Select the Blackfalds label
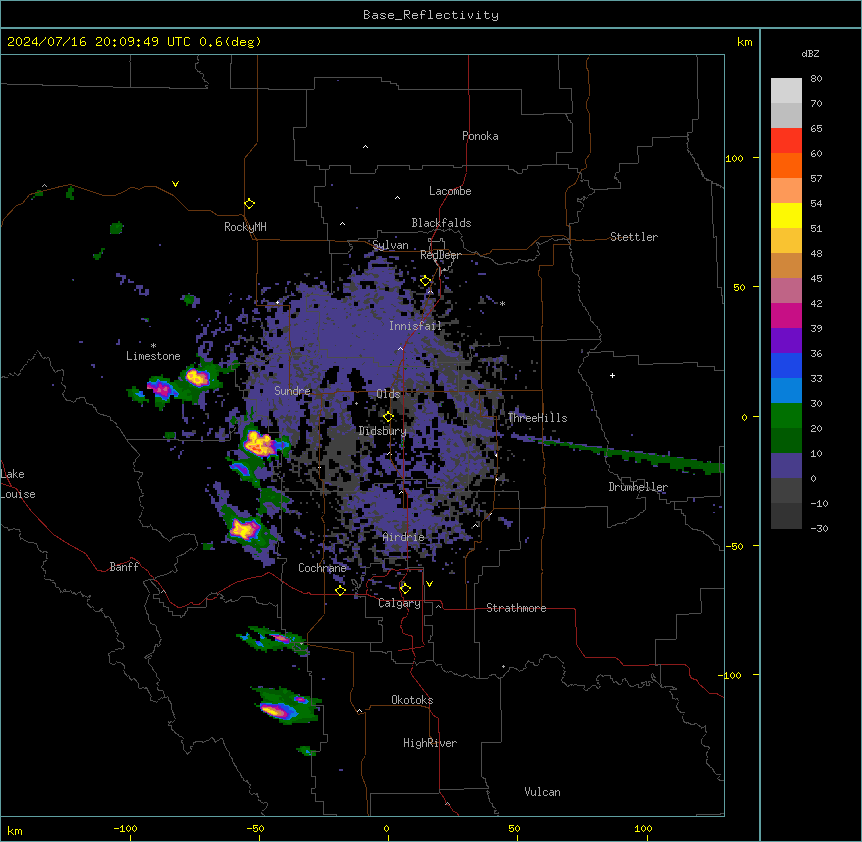The width and height of the screenshot is (862, 842). [x=441, y=223]
